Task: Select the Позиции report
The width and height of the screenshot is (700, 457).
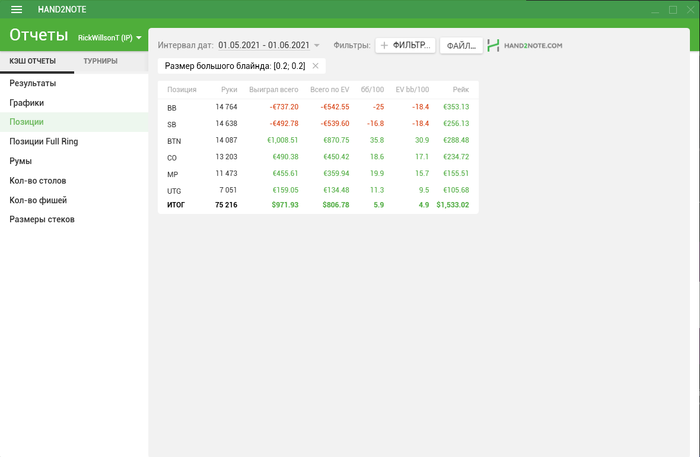Action: point(74,122)
